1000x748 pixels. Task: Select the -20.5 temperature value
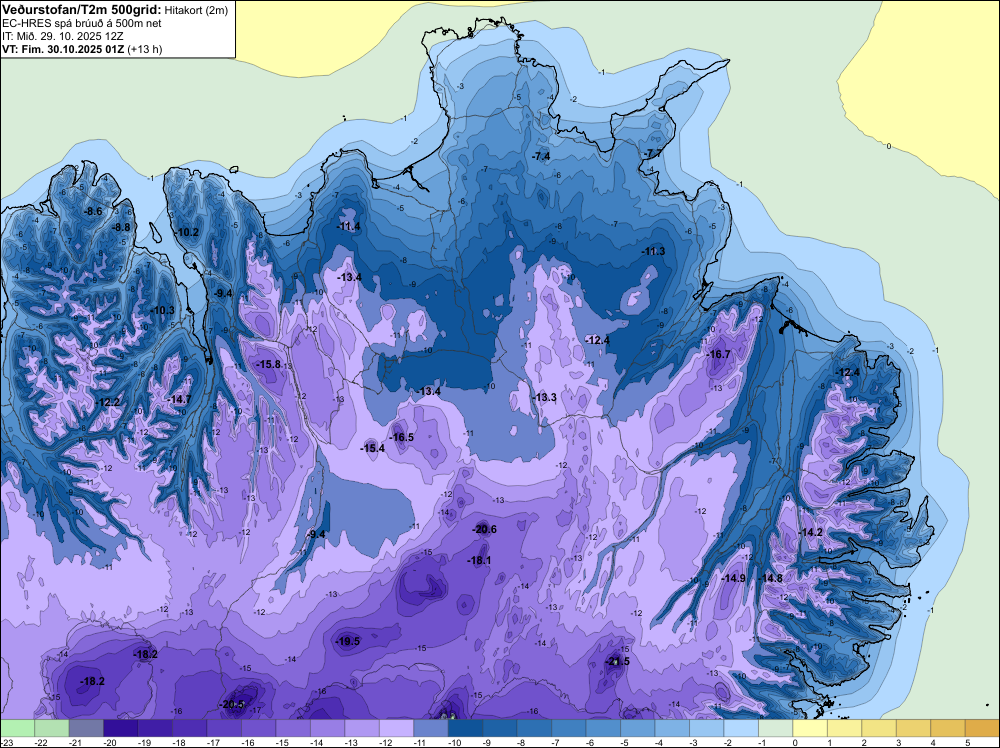232,705
